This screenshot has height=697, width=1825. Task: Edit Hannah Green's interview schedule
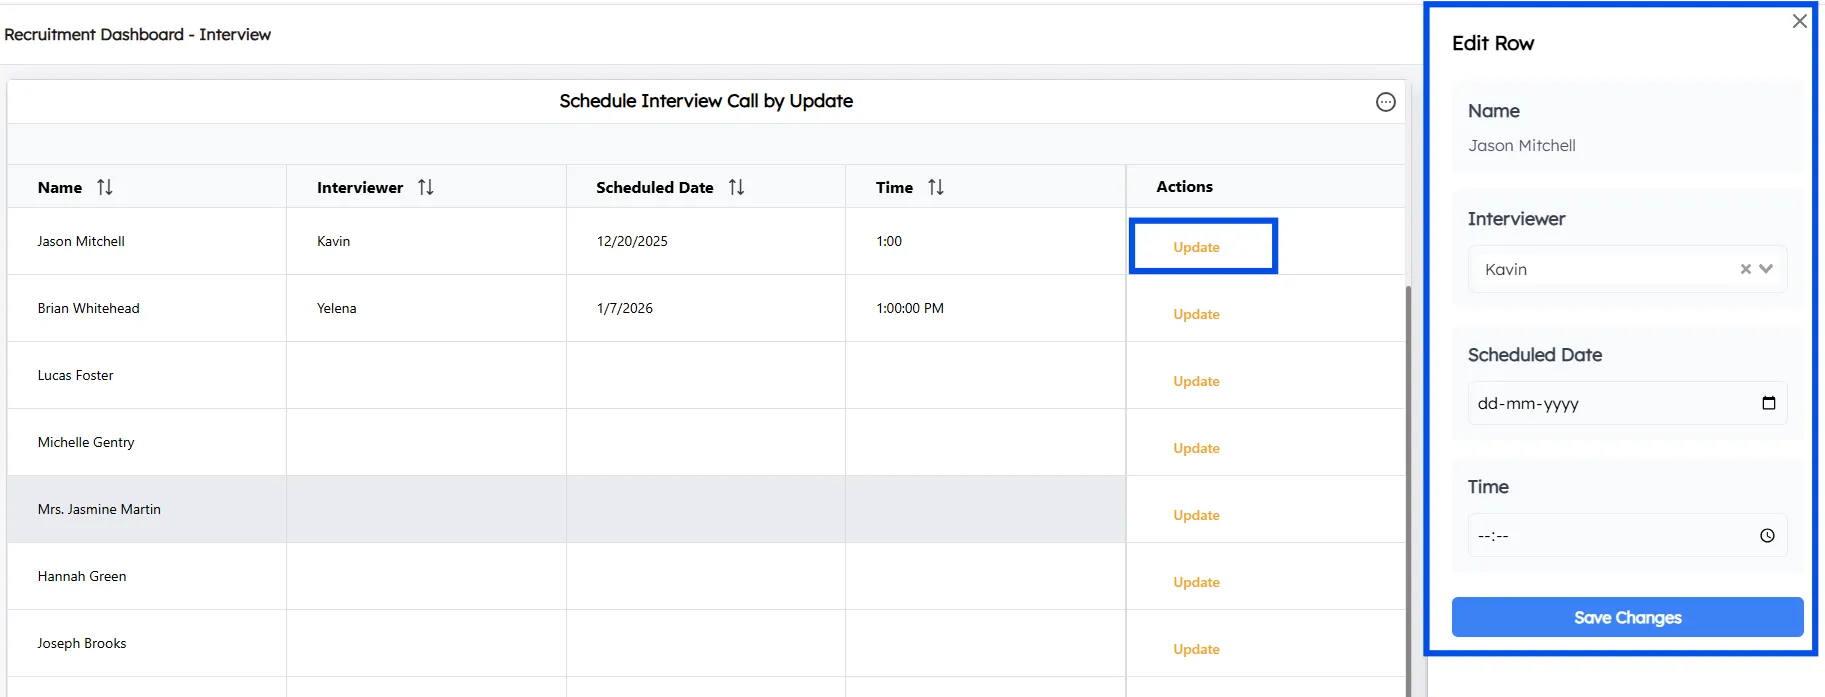pyautogui.click(x=1196, y=582)
